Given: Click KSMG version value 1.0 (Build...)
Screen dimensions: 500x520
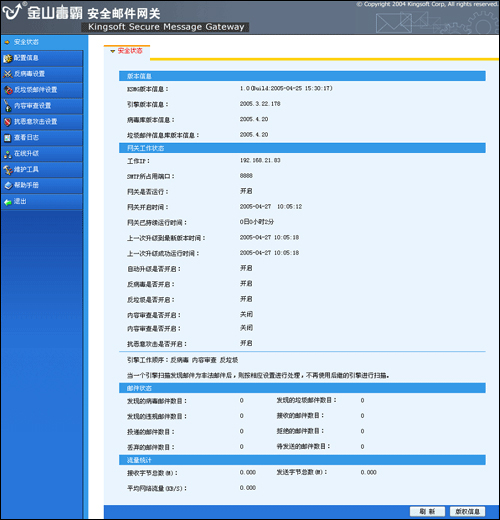Looking at the screenshot, I should pos(286,88).
